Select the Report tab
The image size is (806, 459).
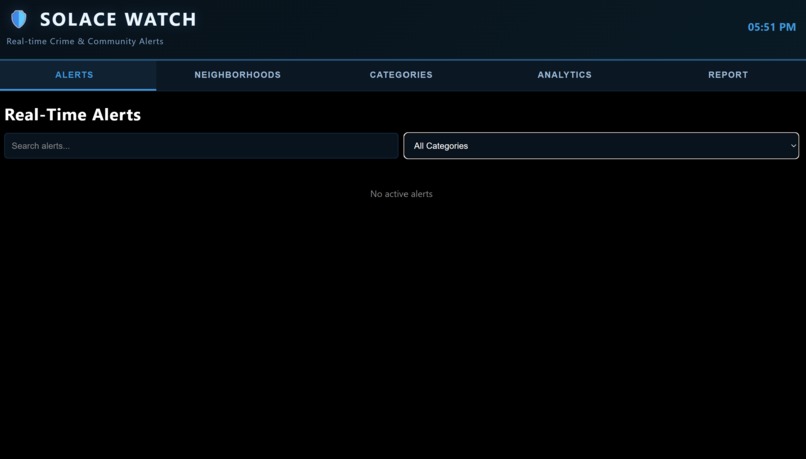[x=728, y=75]
